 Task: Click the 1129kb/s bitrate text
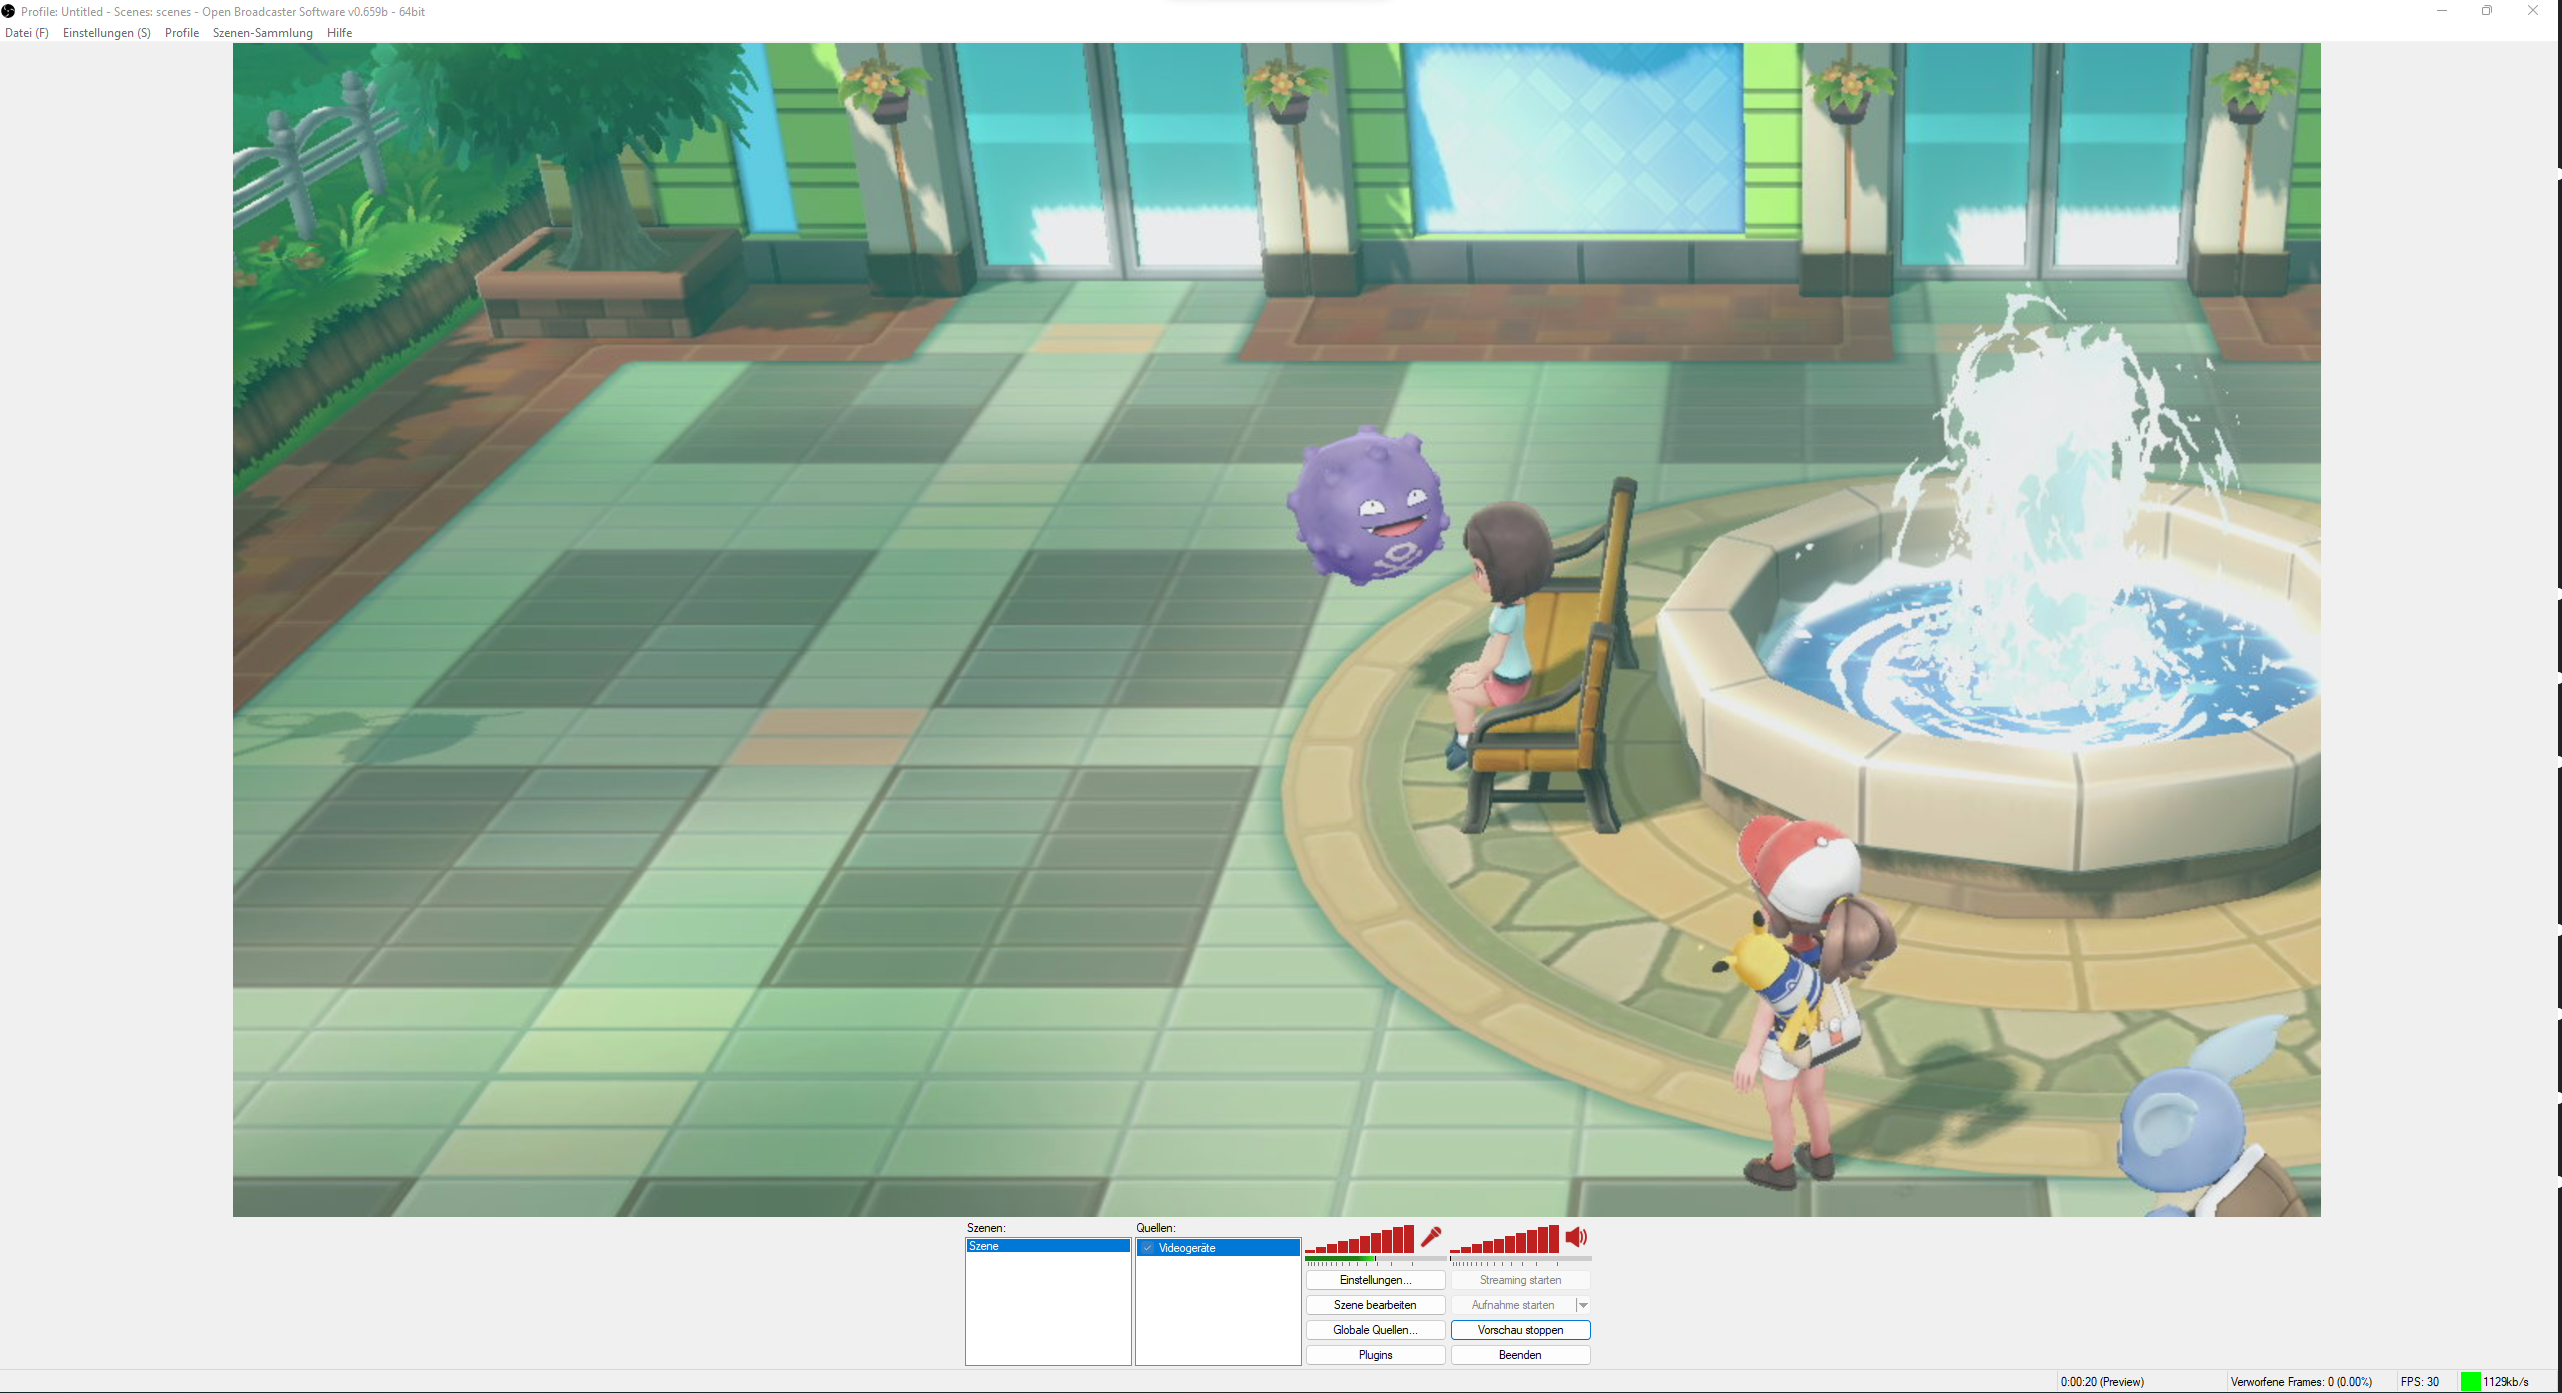tap(2506, 1382)
